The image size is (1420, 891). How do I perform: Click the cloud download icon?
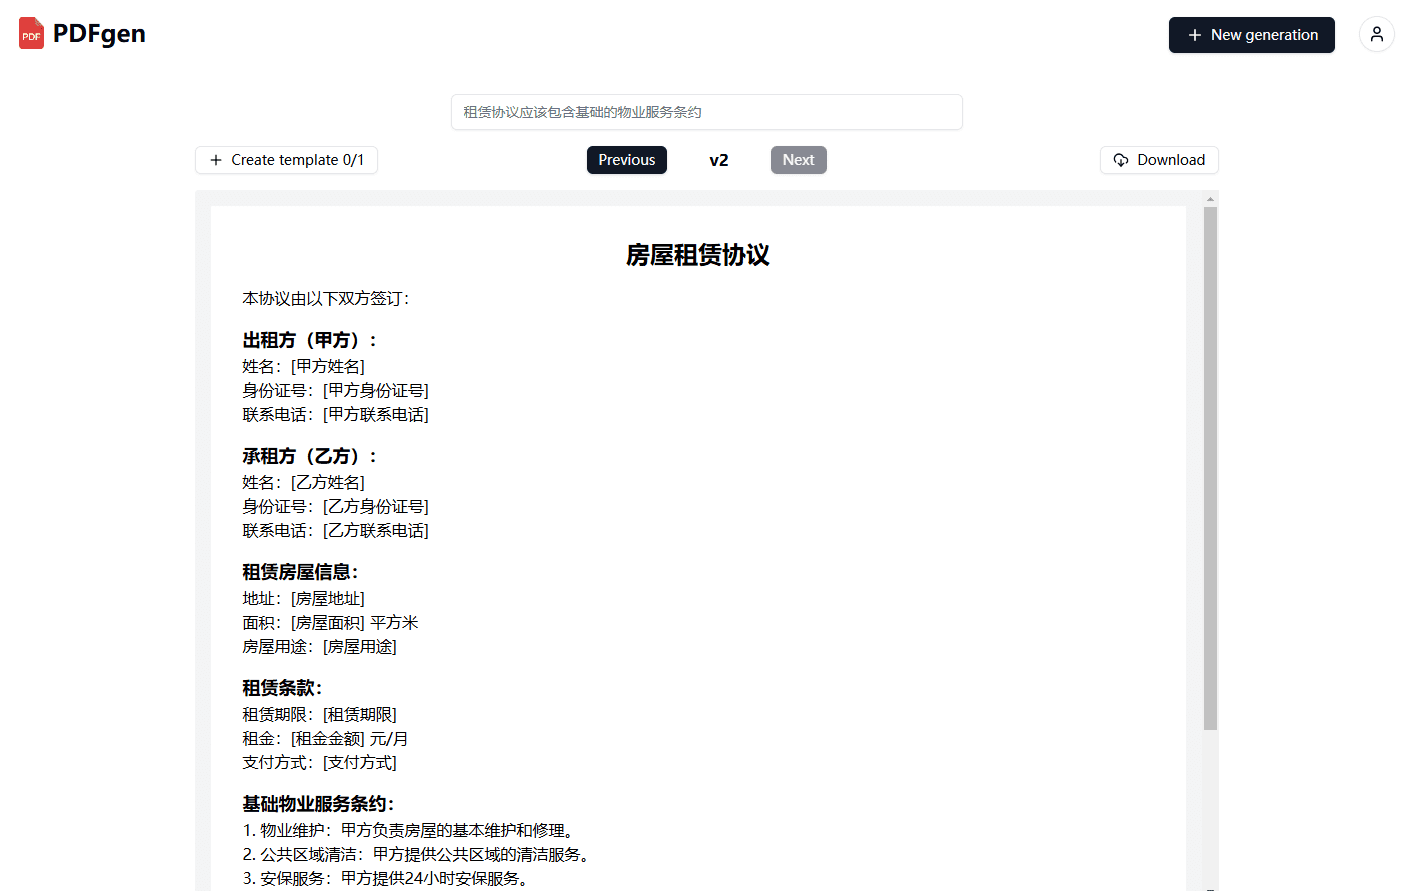pyautogui.click(x=1121, y=160)
